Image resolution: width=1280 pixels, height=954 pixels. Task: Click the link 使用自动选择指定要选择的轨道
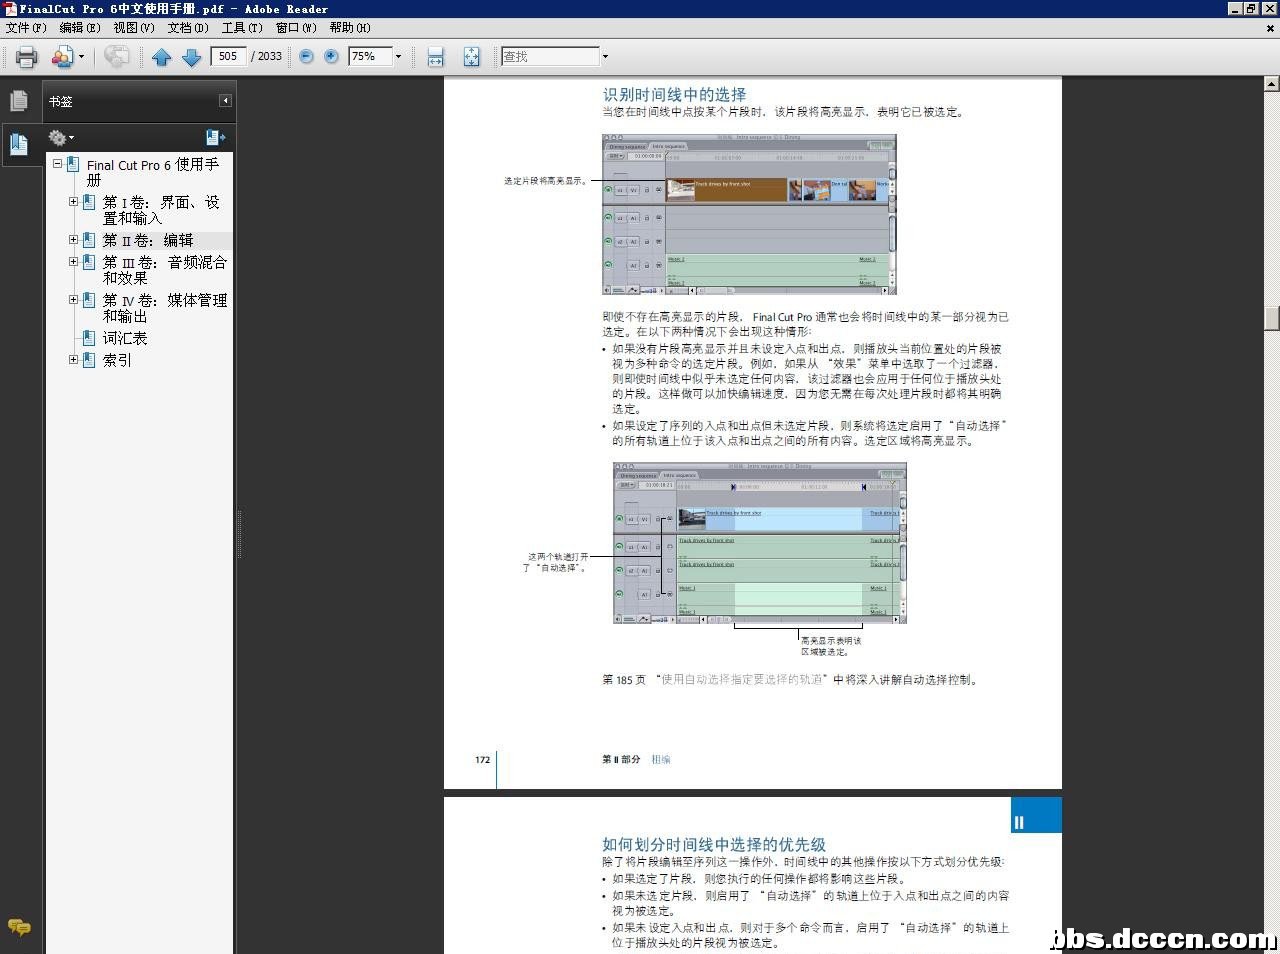[742, 680]
